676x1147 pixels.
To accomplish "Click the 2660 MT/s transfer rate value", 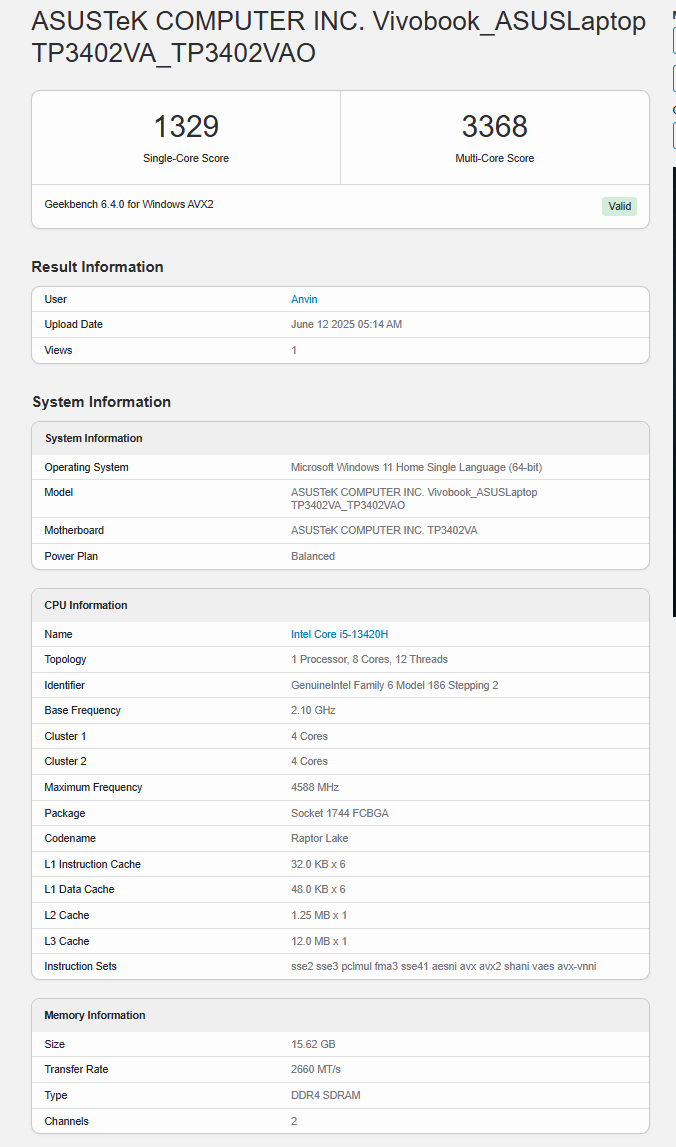I will [x=316, y=1069].
